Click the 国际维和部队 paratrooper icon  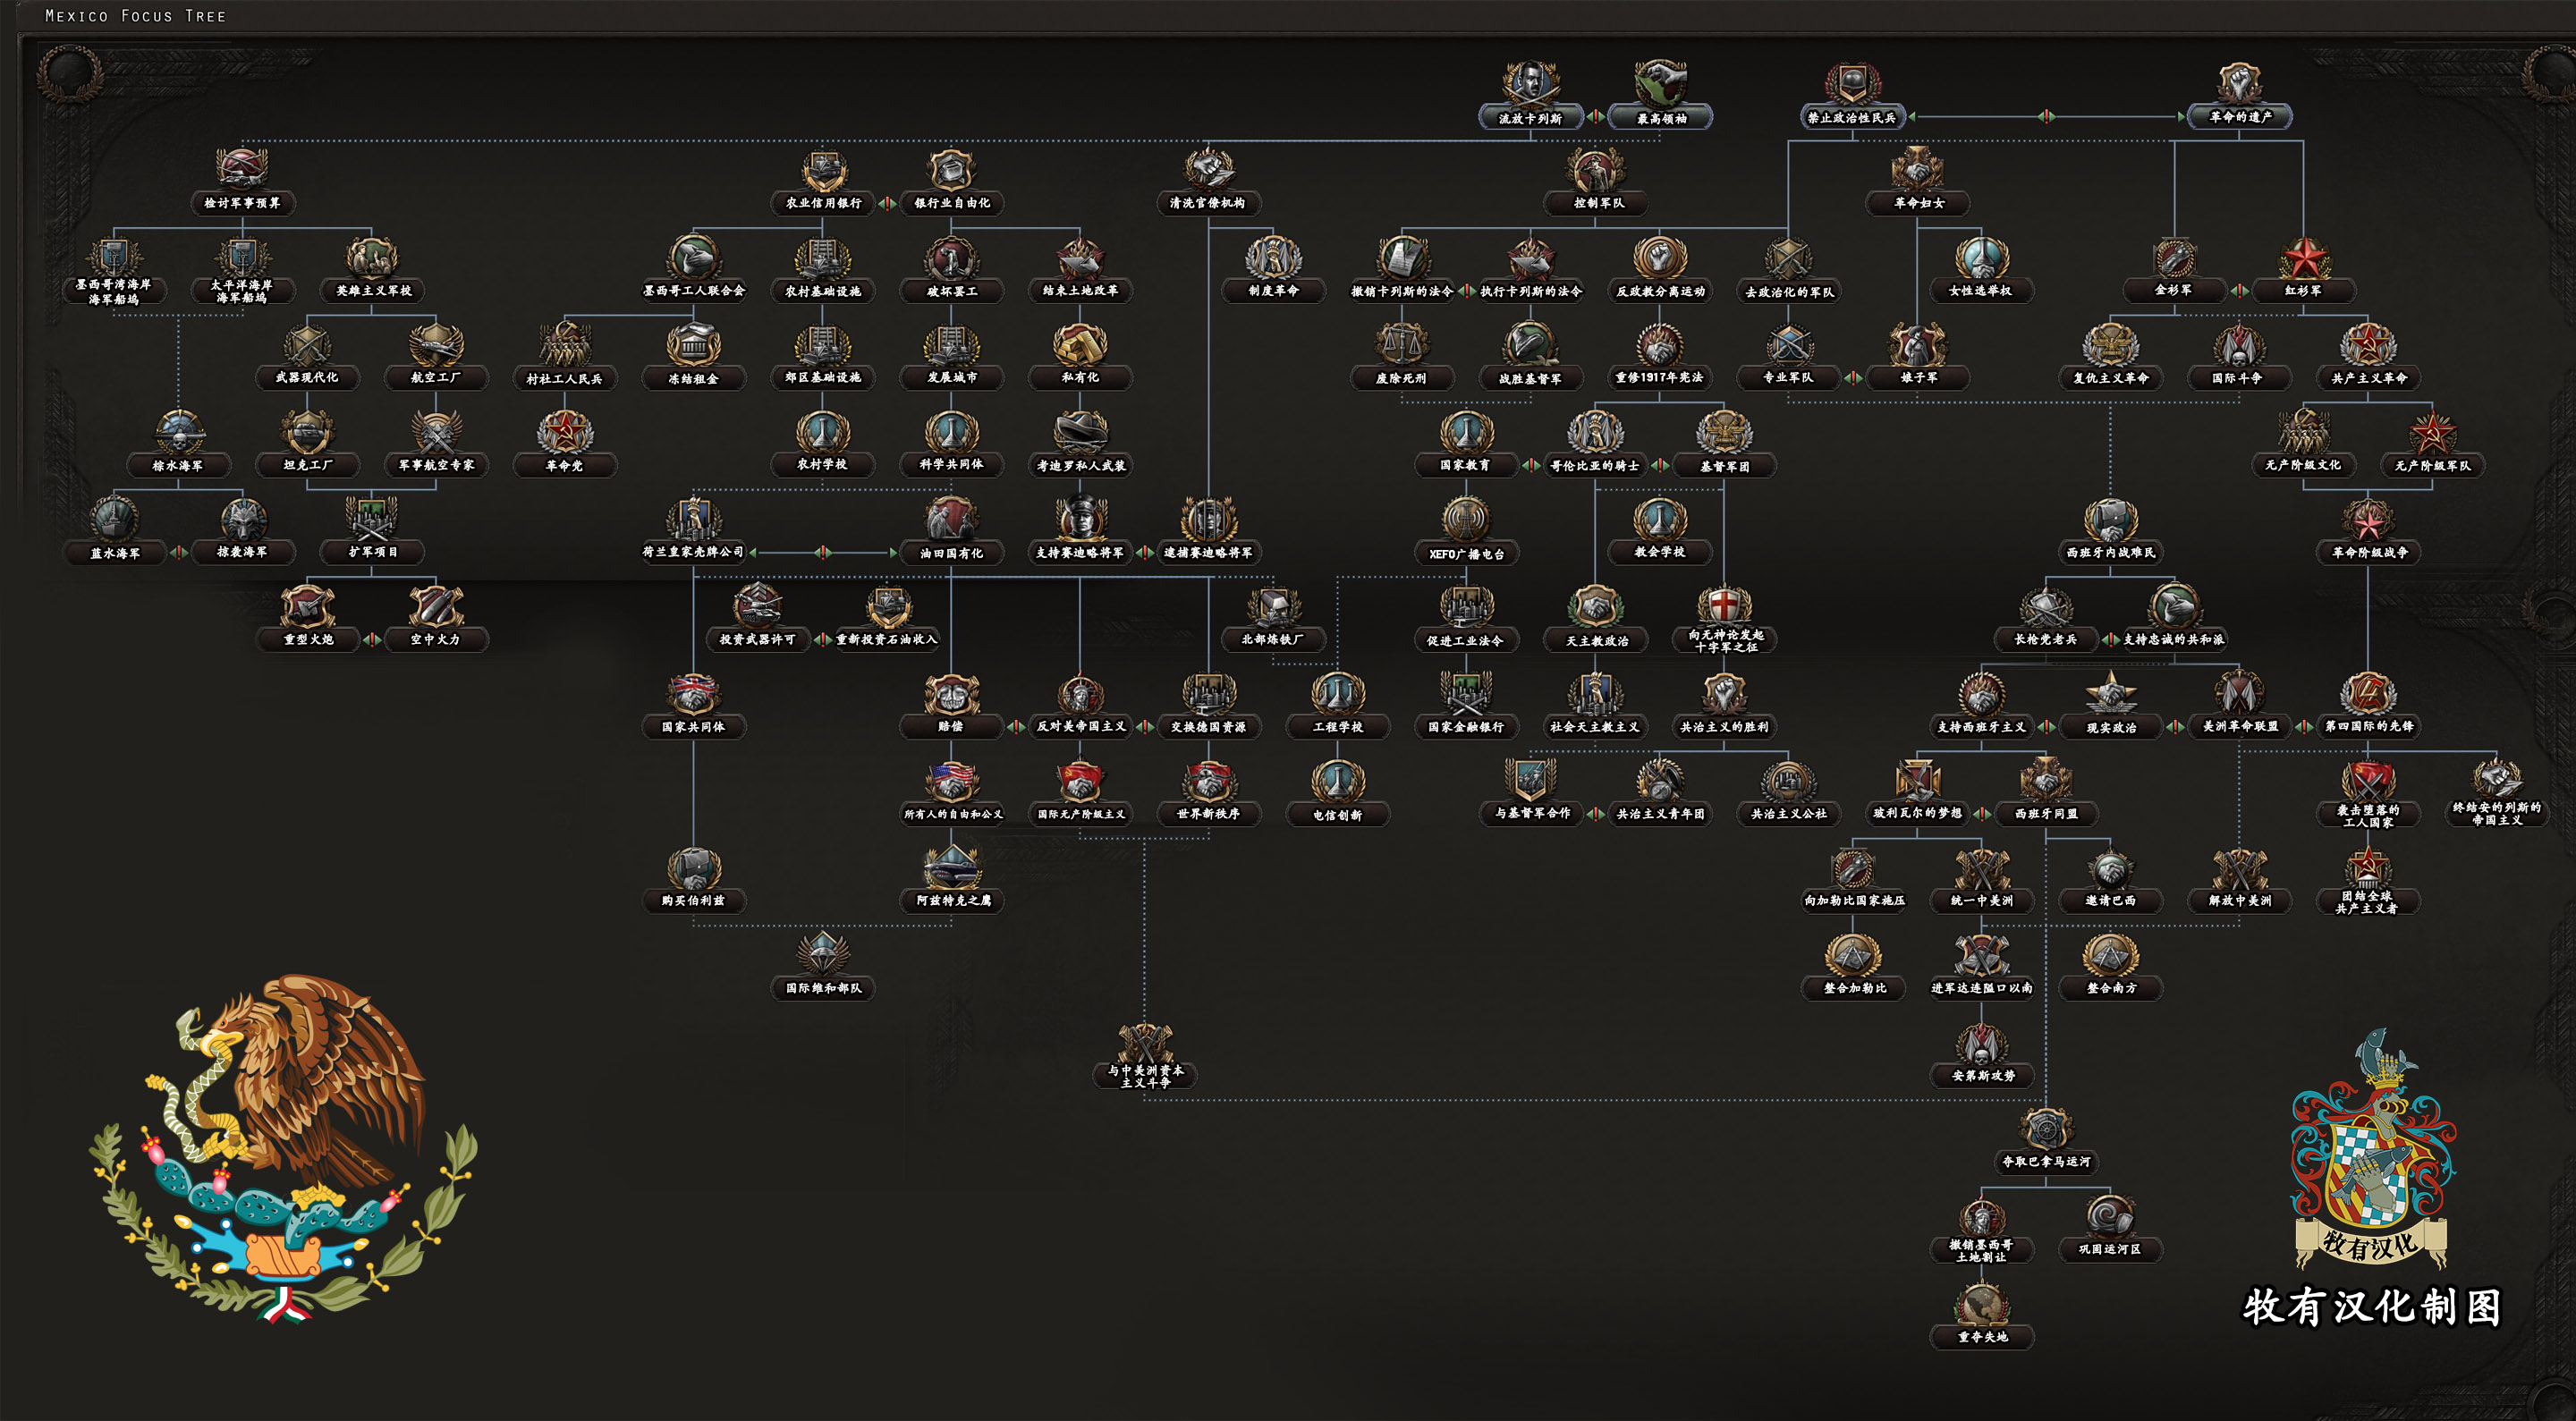pos(823,954)
